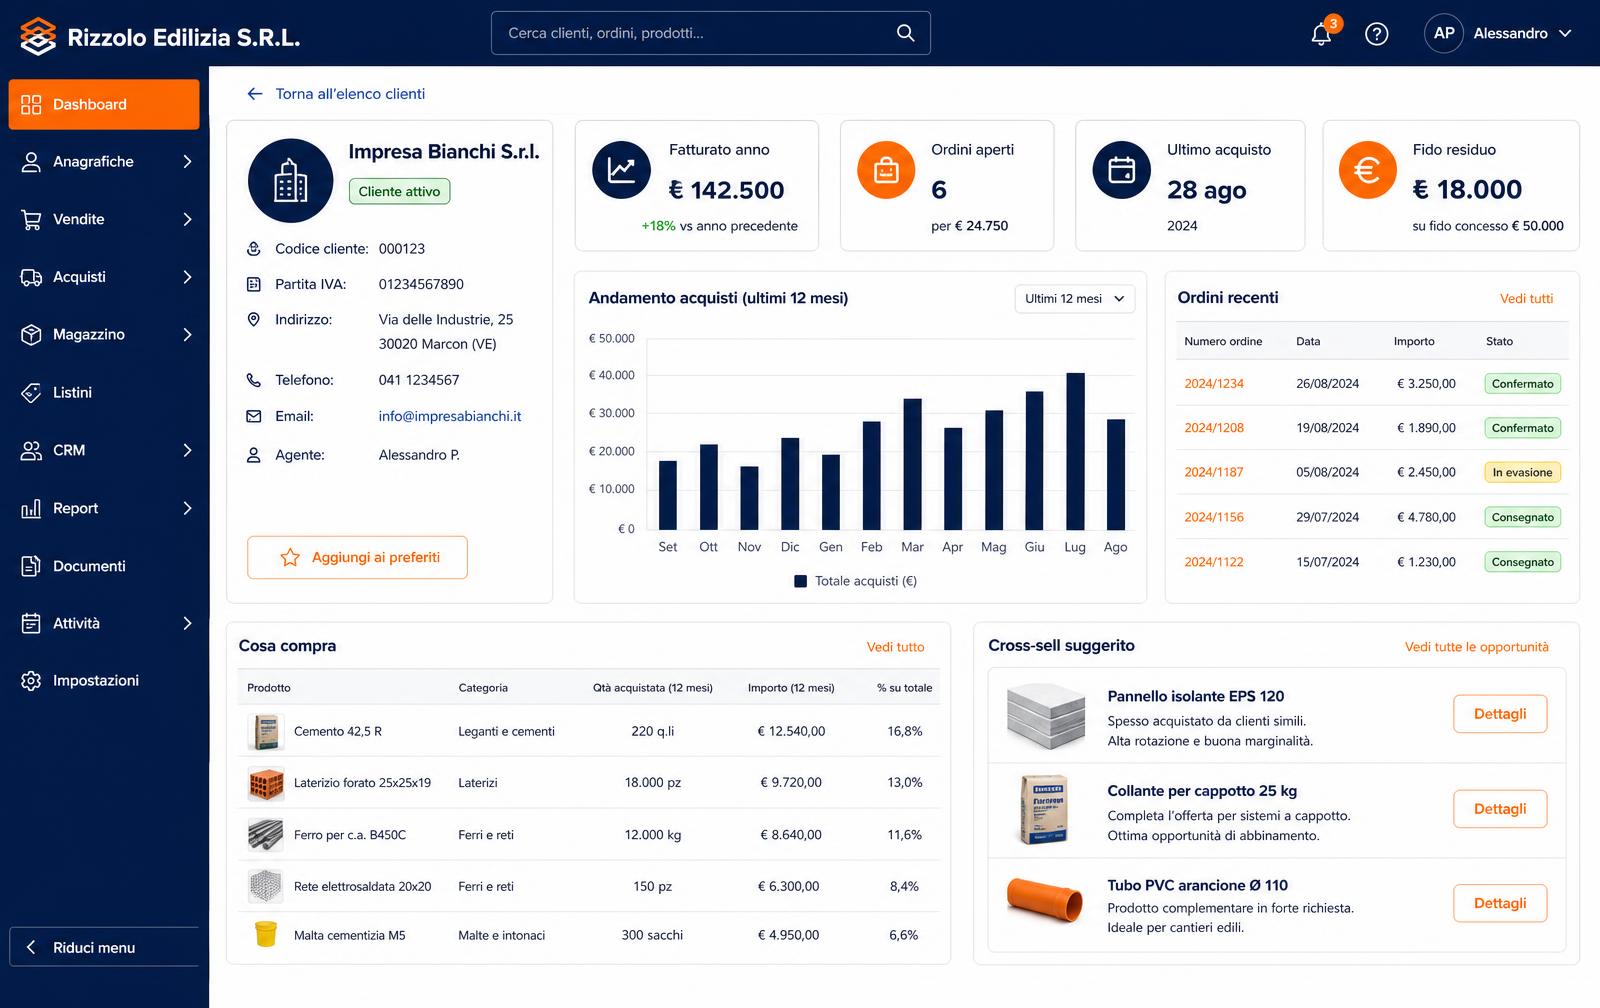Open the help question mark icon
The height and width of the screenshot is (1008, 1600).
pos(1377,34)
